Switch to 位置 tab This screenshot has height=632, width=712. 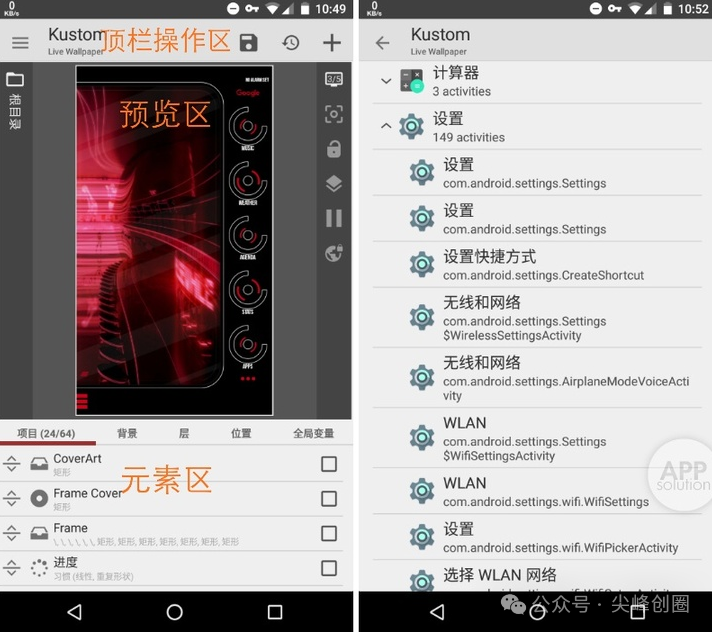coord(241,434)
